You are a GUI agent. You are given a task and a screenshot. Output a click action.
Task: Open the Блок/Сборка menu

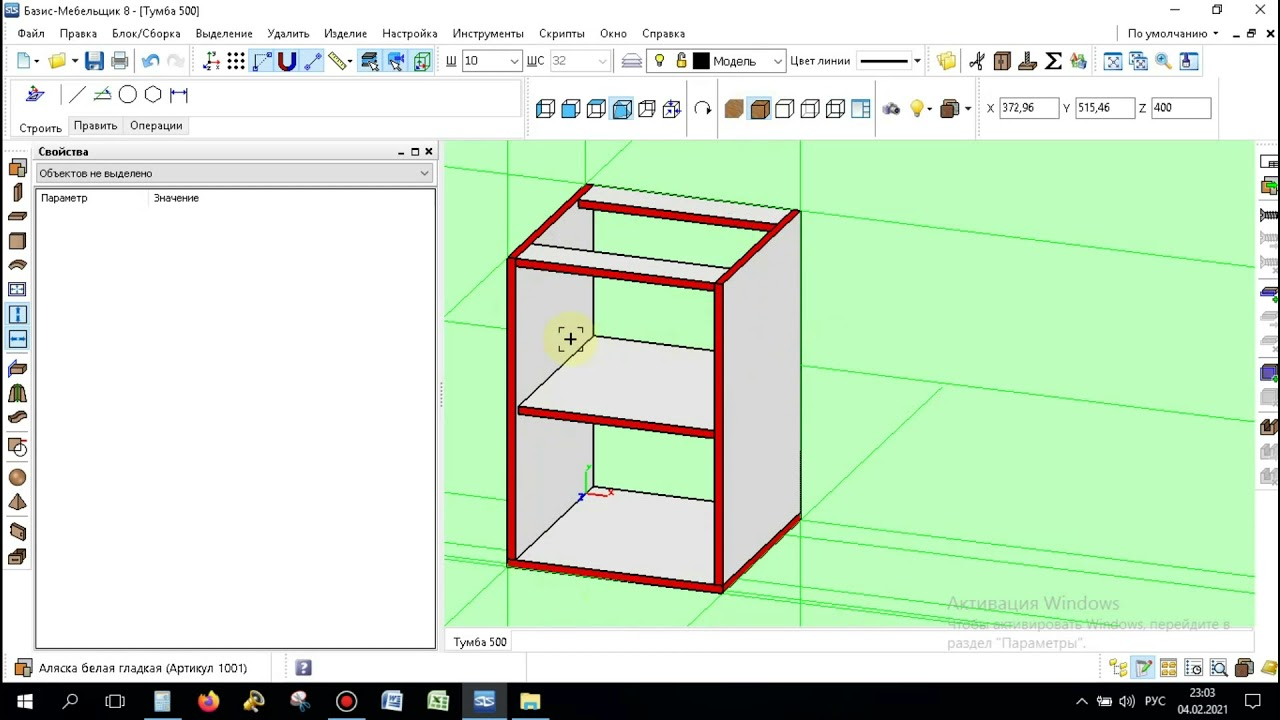click(x=146, y=33)
